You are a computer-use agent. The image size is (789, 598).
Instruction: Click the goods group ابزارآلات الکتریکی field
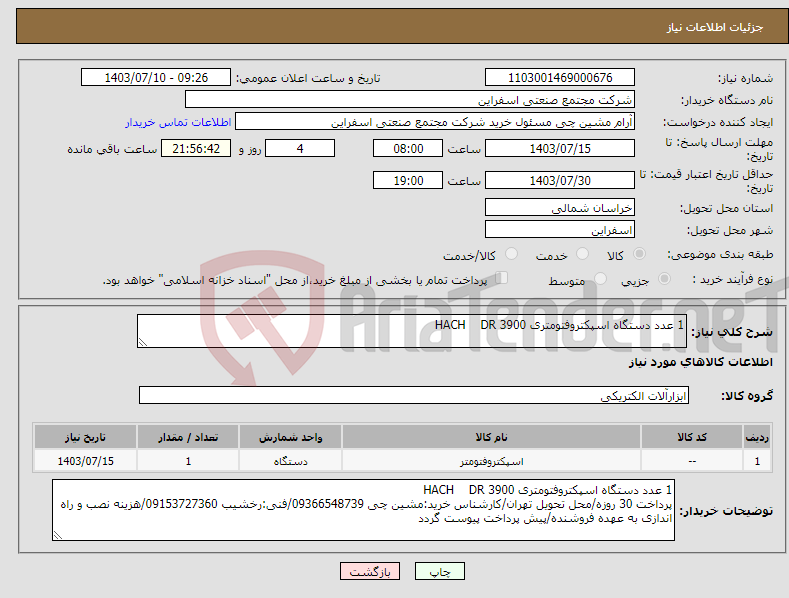tap(414, 395)
